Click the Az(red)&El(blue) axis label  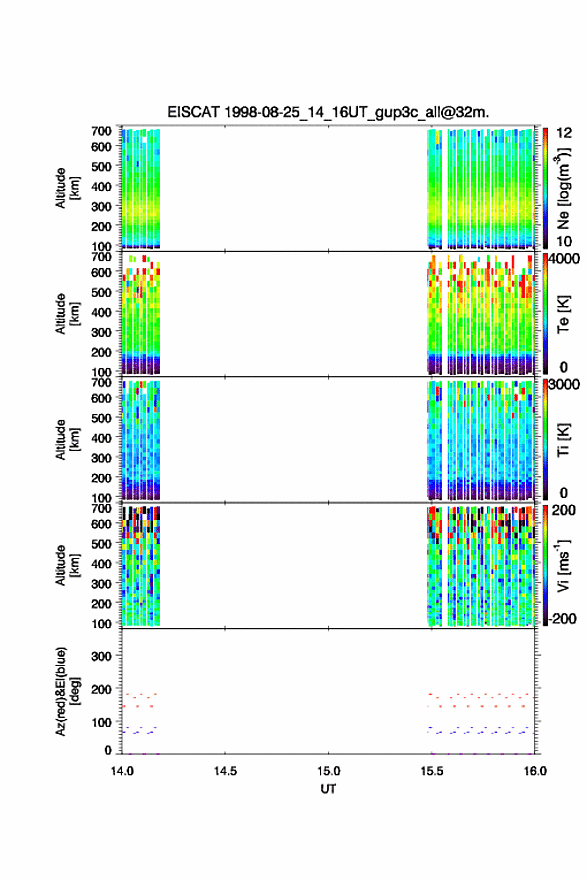pyautogui.click(x=66, y=691)
